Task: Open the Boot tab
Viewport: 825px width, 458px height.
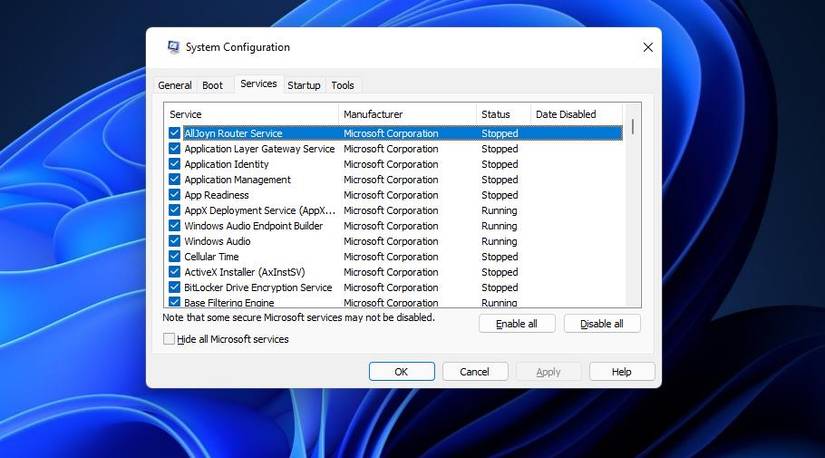Action: pos(213,85)
